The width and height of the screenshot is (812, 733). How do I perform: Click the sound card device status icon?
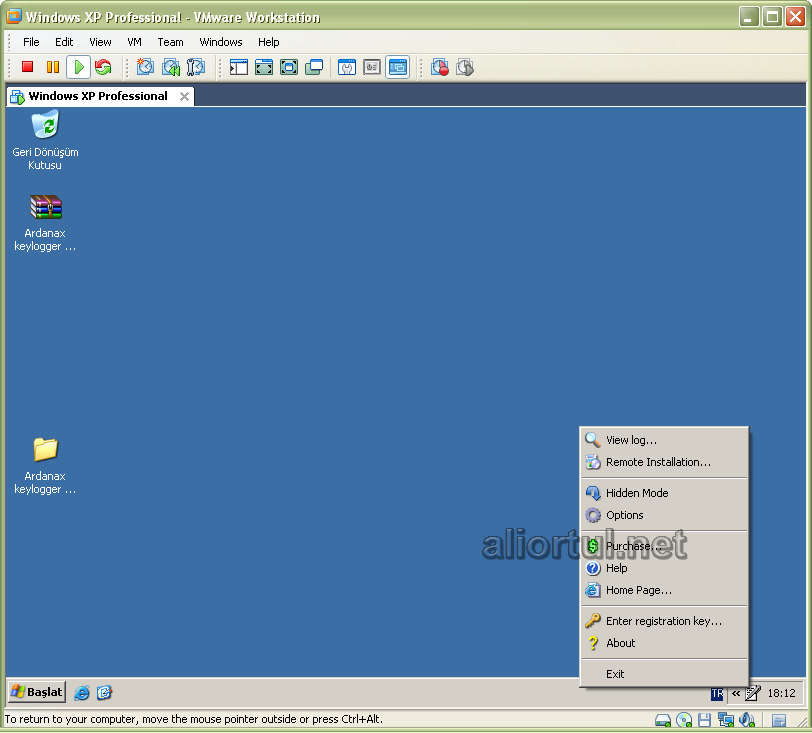(x=747, y=720)
